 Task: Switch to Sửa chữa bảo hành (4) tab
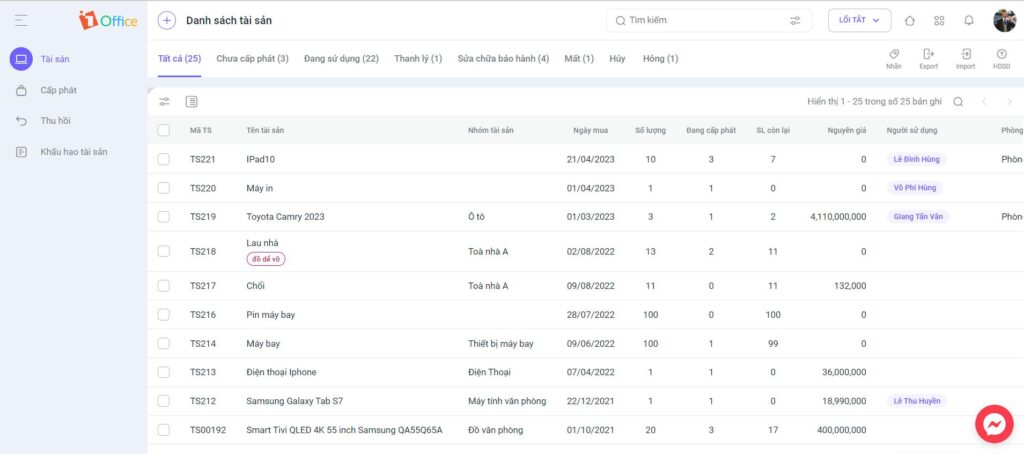tap(503, 59)
